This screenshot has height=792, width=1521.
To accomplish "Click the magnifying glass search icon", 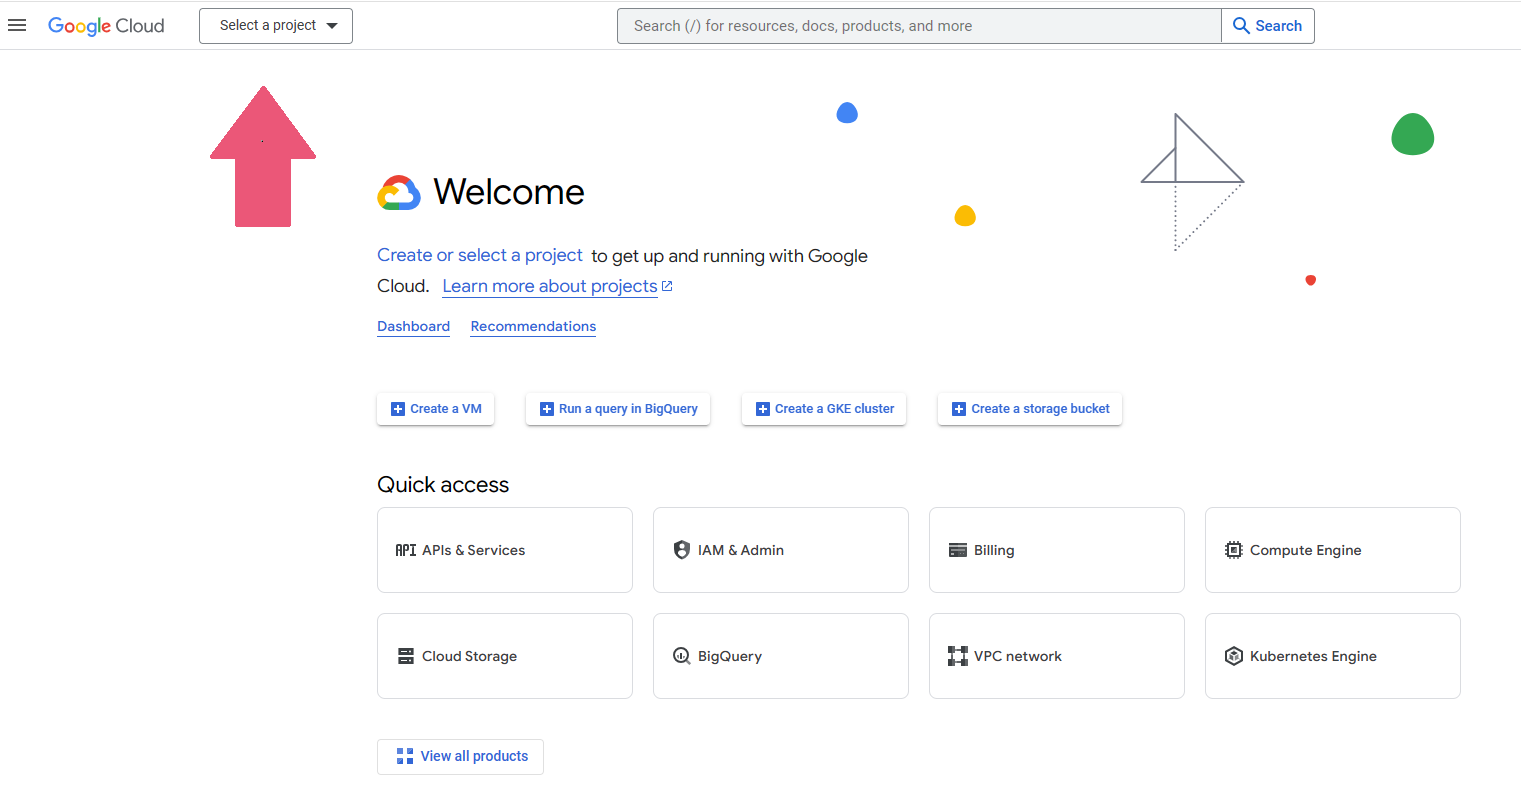I will click(x=1241, y=26).
